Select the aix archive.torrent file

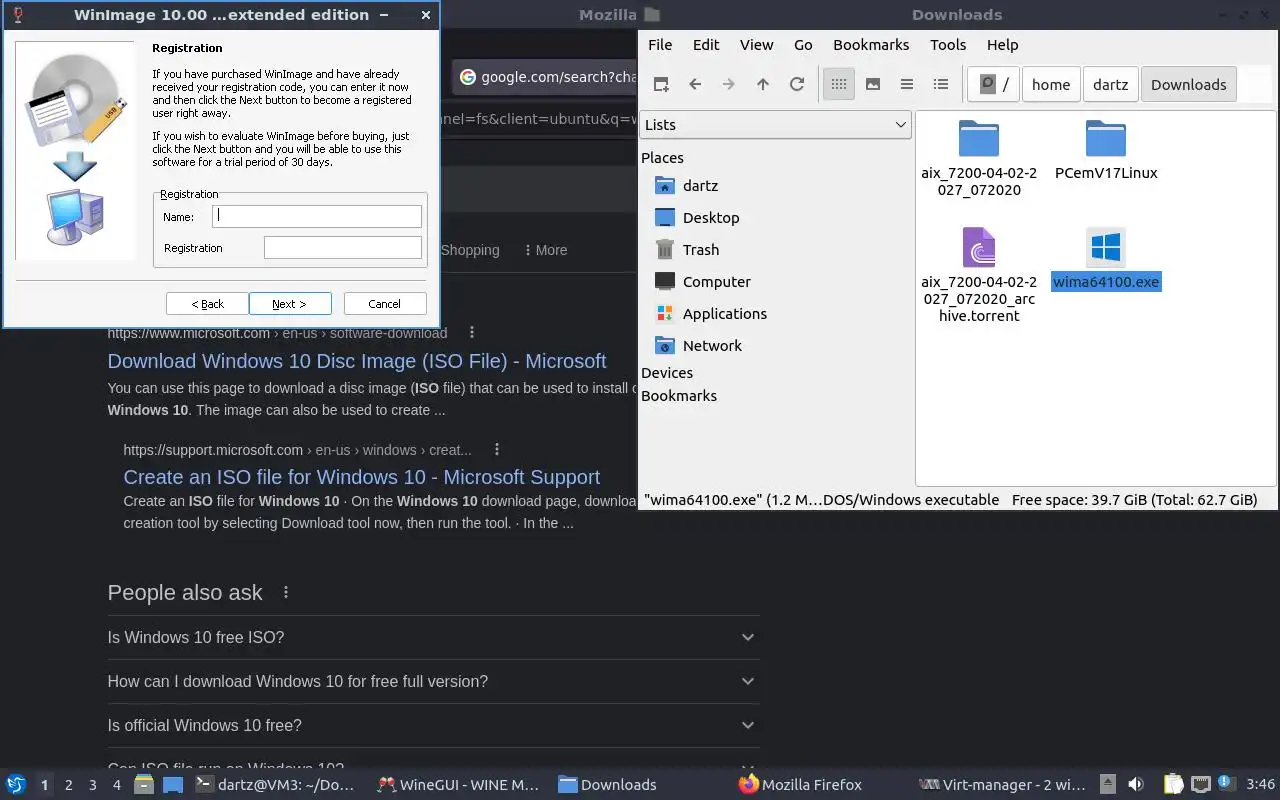(x=979, y=275)
